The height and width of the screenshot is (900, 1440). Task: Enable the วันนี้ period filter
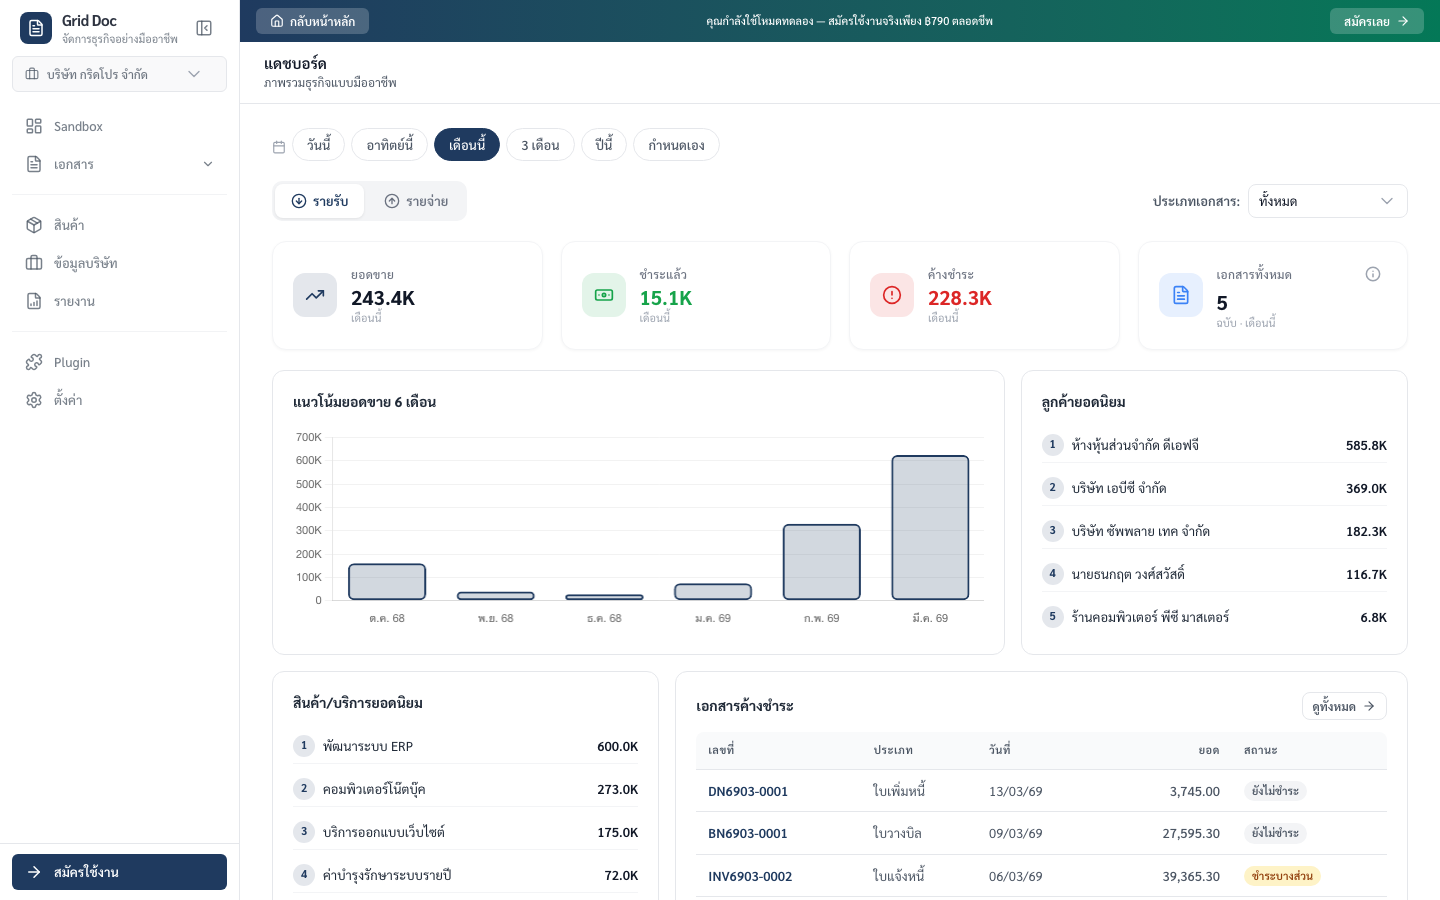point(318,145)
